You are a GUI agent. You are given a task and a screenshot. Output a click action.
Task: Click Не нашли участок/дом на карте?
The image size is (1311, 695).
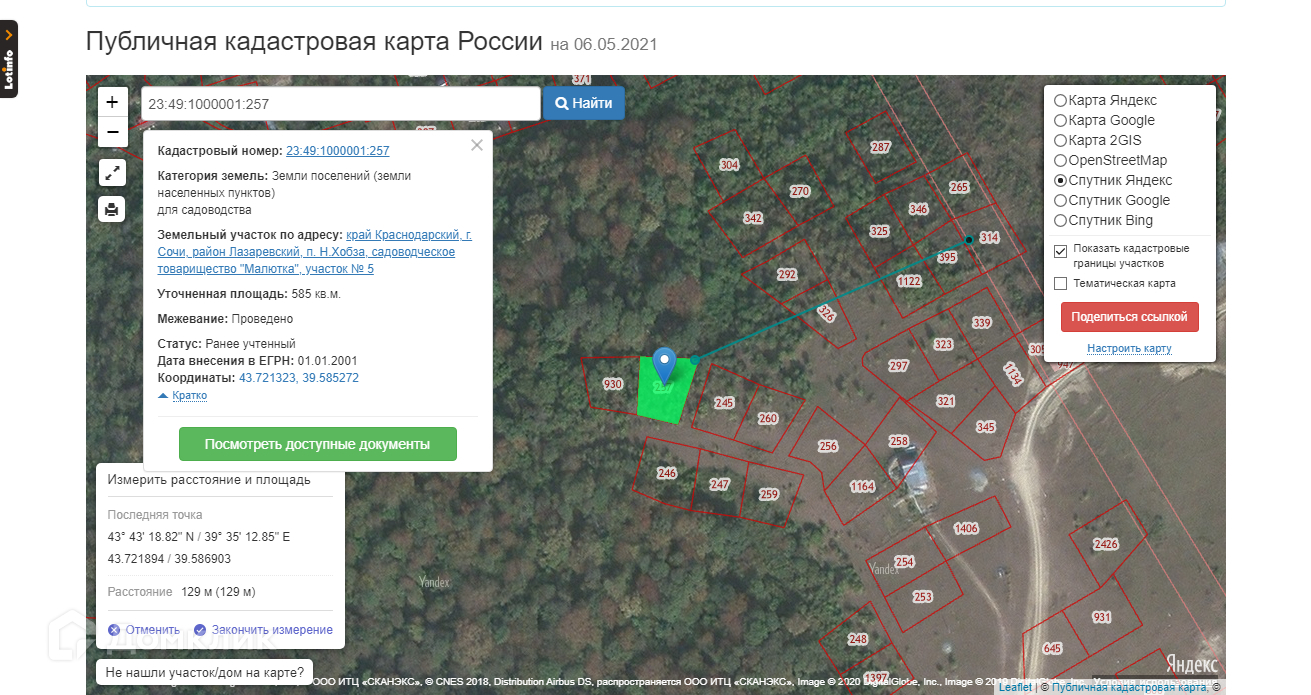coord(205,672)
